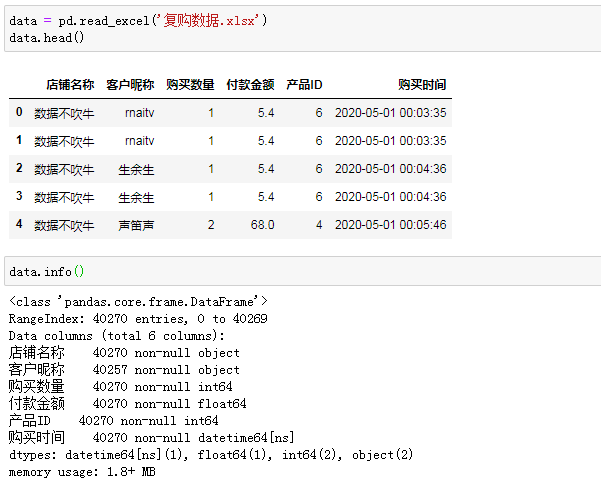Select the 购买数量 column header
Screen dimensions: 601x480
click(x=190, y=84)
